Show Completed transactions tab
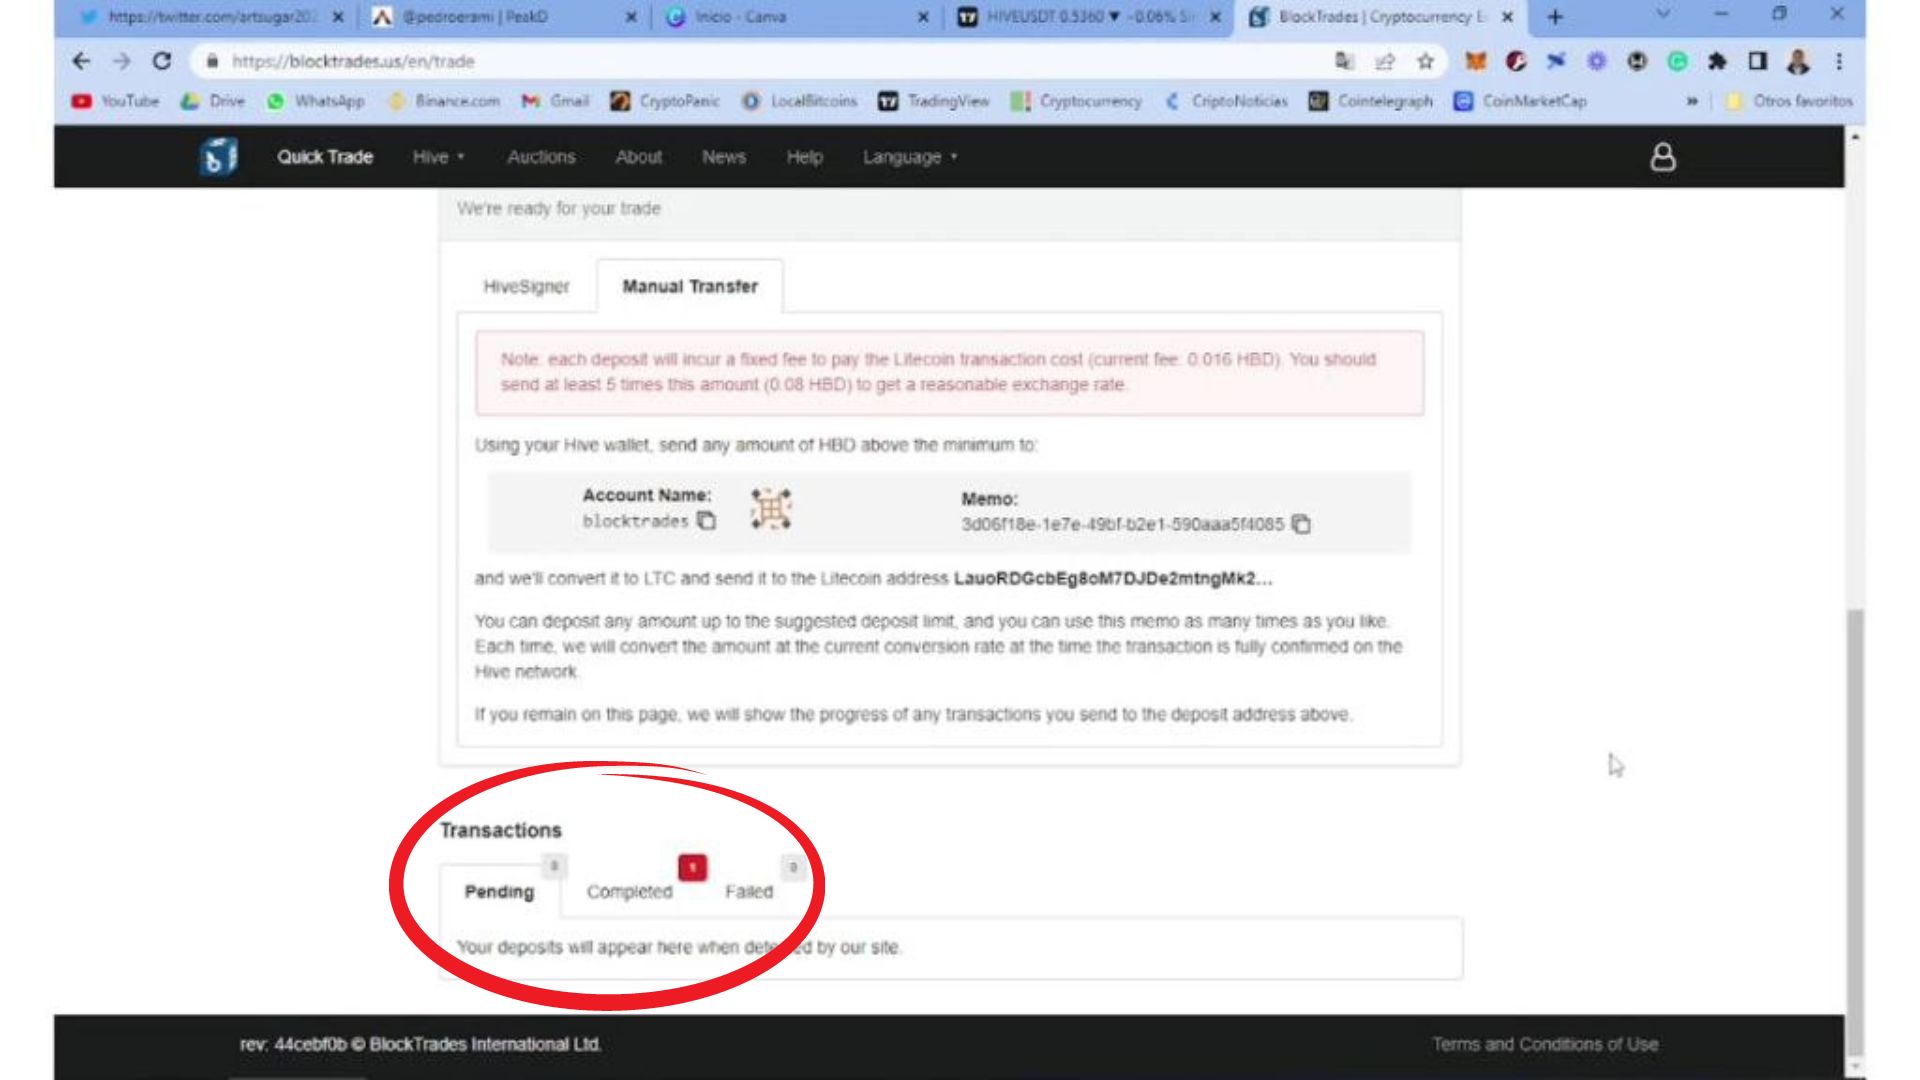 coord(629,892)
